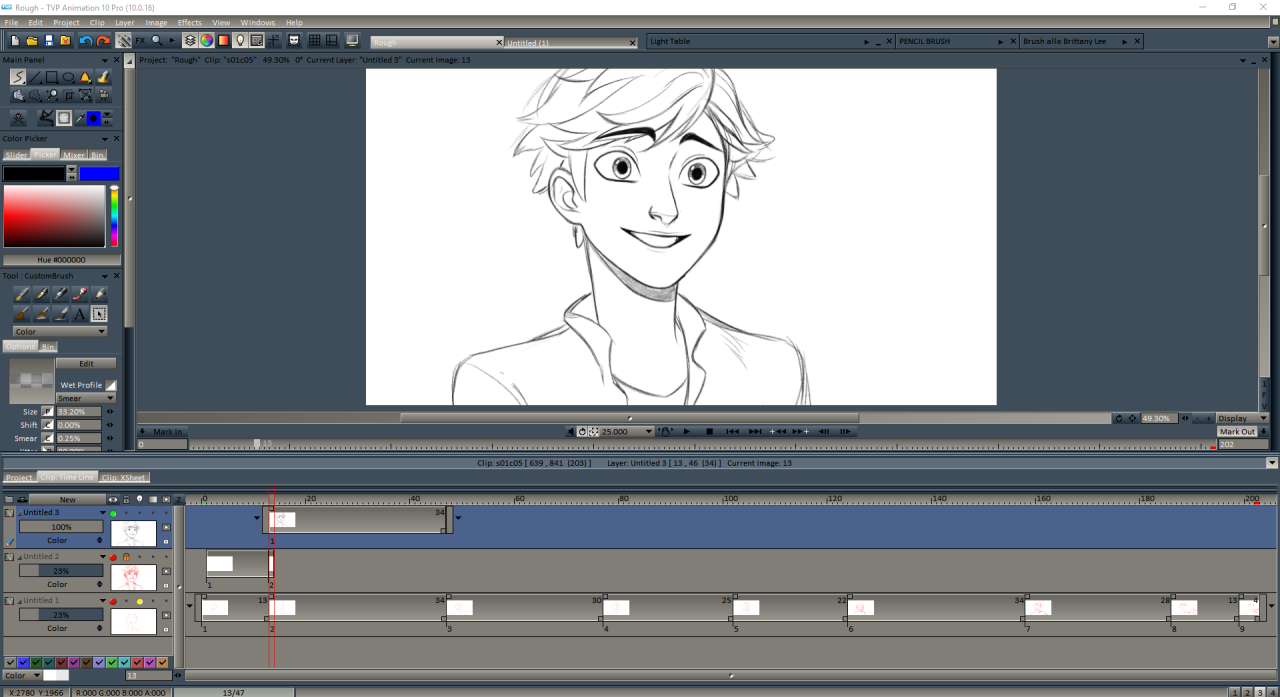
Task: Select the freehand stroke tool in Main Panel
Action: click(x=18, y=77)
